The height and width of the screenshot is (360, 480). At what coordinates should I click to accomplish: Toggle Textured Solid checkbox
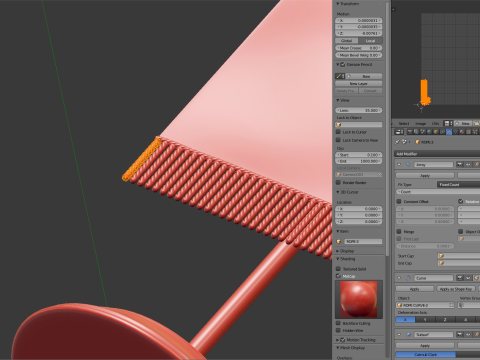coord(338,269)
